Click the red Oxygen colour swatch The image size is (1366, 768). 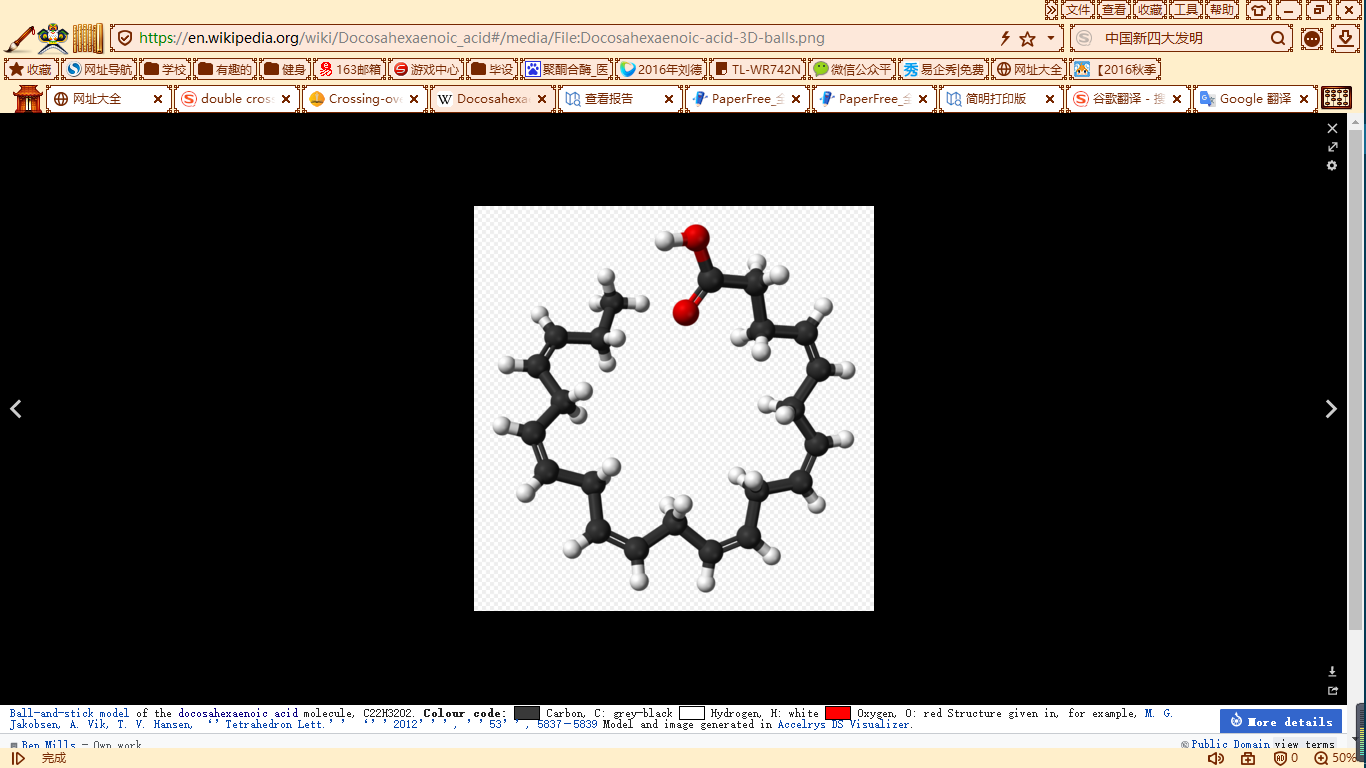pyautogui.click(x=837, y=714)
